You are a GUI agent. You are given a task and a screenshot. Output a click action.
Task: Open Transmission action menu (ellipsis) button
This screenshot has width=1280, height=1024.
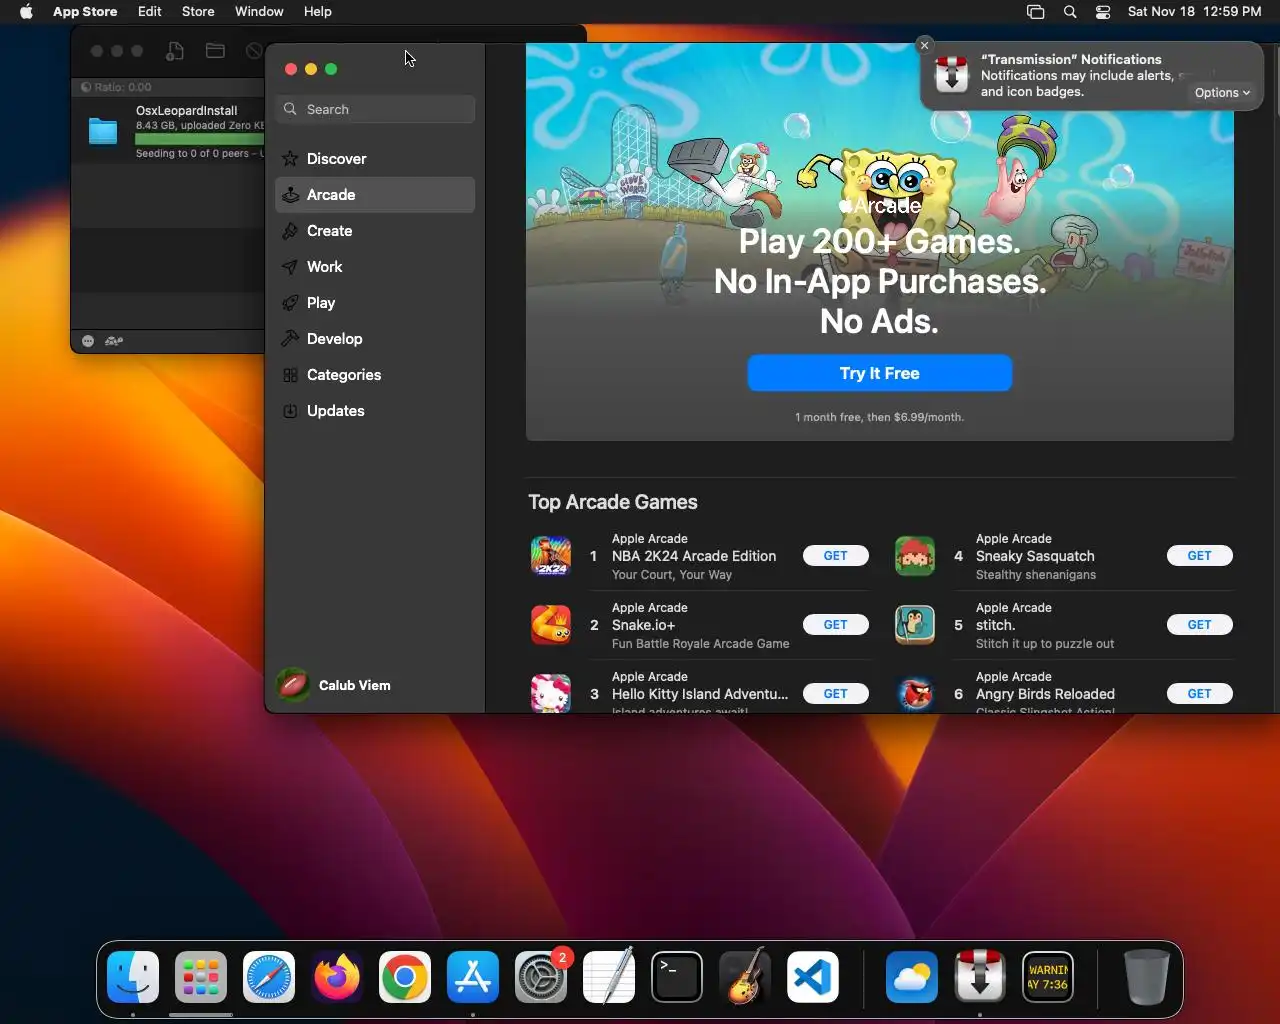(x=88, y=341)
